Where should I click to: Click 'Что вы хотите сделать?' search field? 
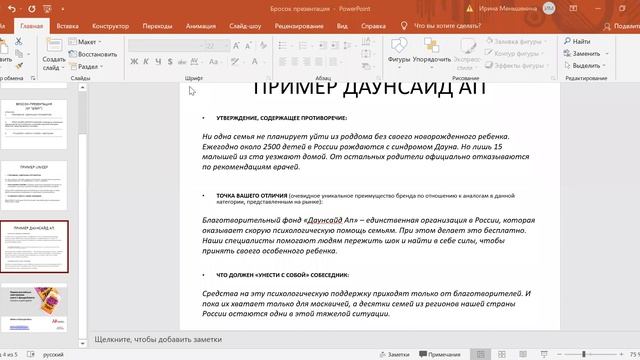click(x=447, y=26)
